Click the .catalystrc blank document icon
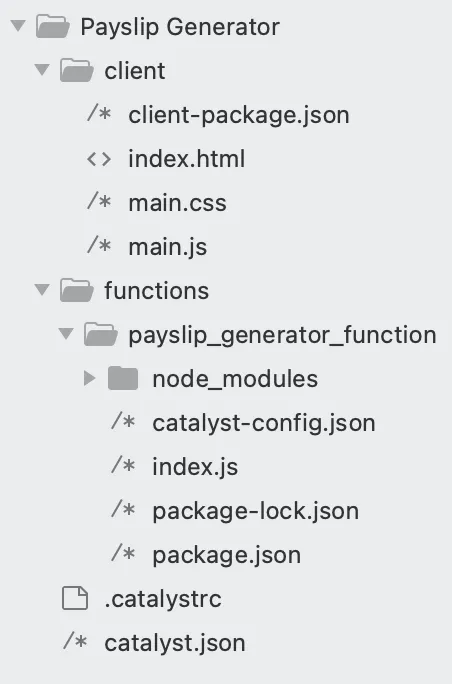Screen dimensions: 452x684 [75, 598]
